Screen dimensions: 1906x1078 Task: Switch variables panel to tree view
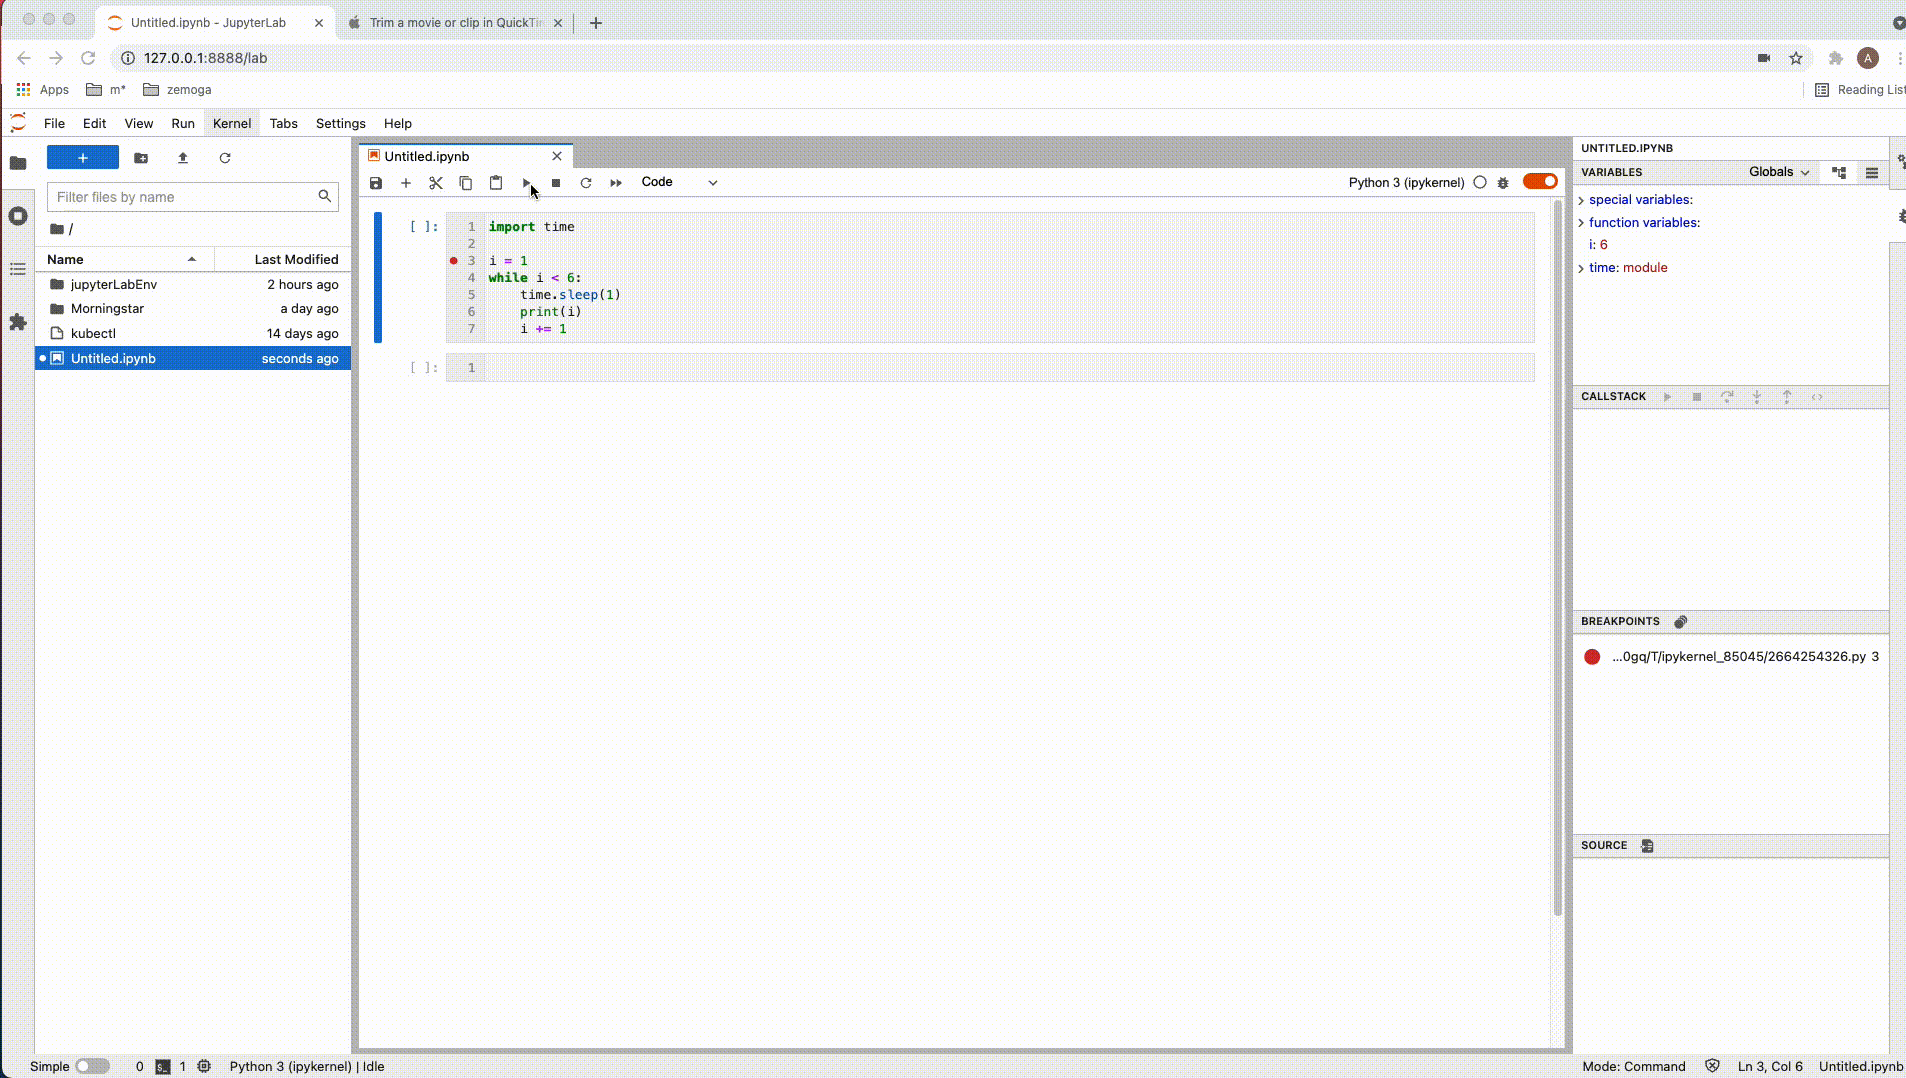tap(1839, 172)
